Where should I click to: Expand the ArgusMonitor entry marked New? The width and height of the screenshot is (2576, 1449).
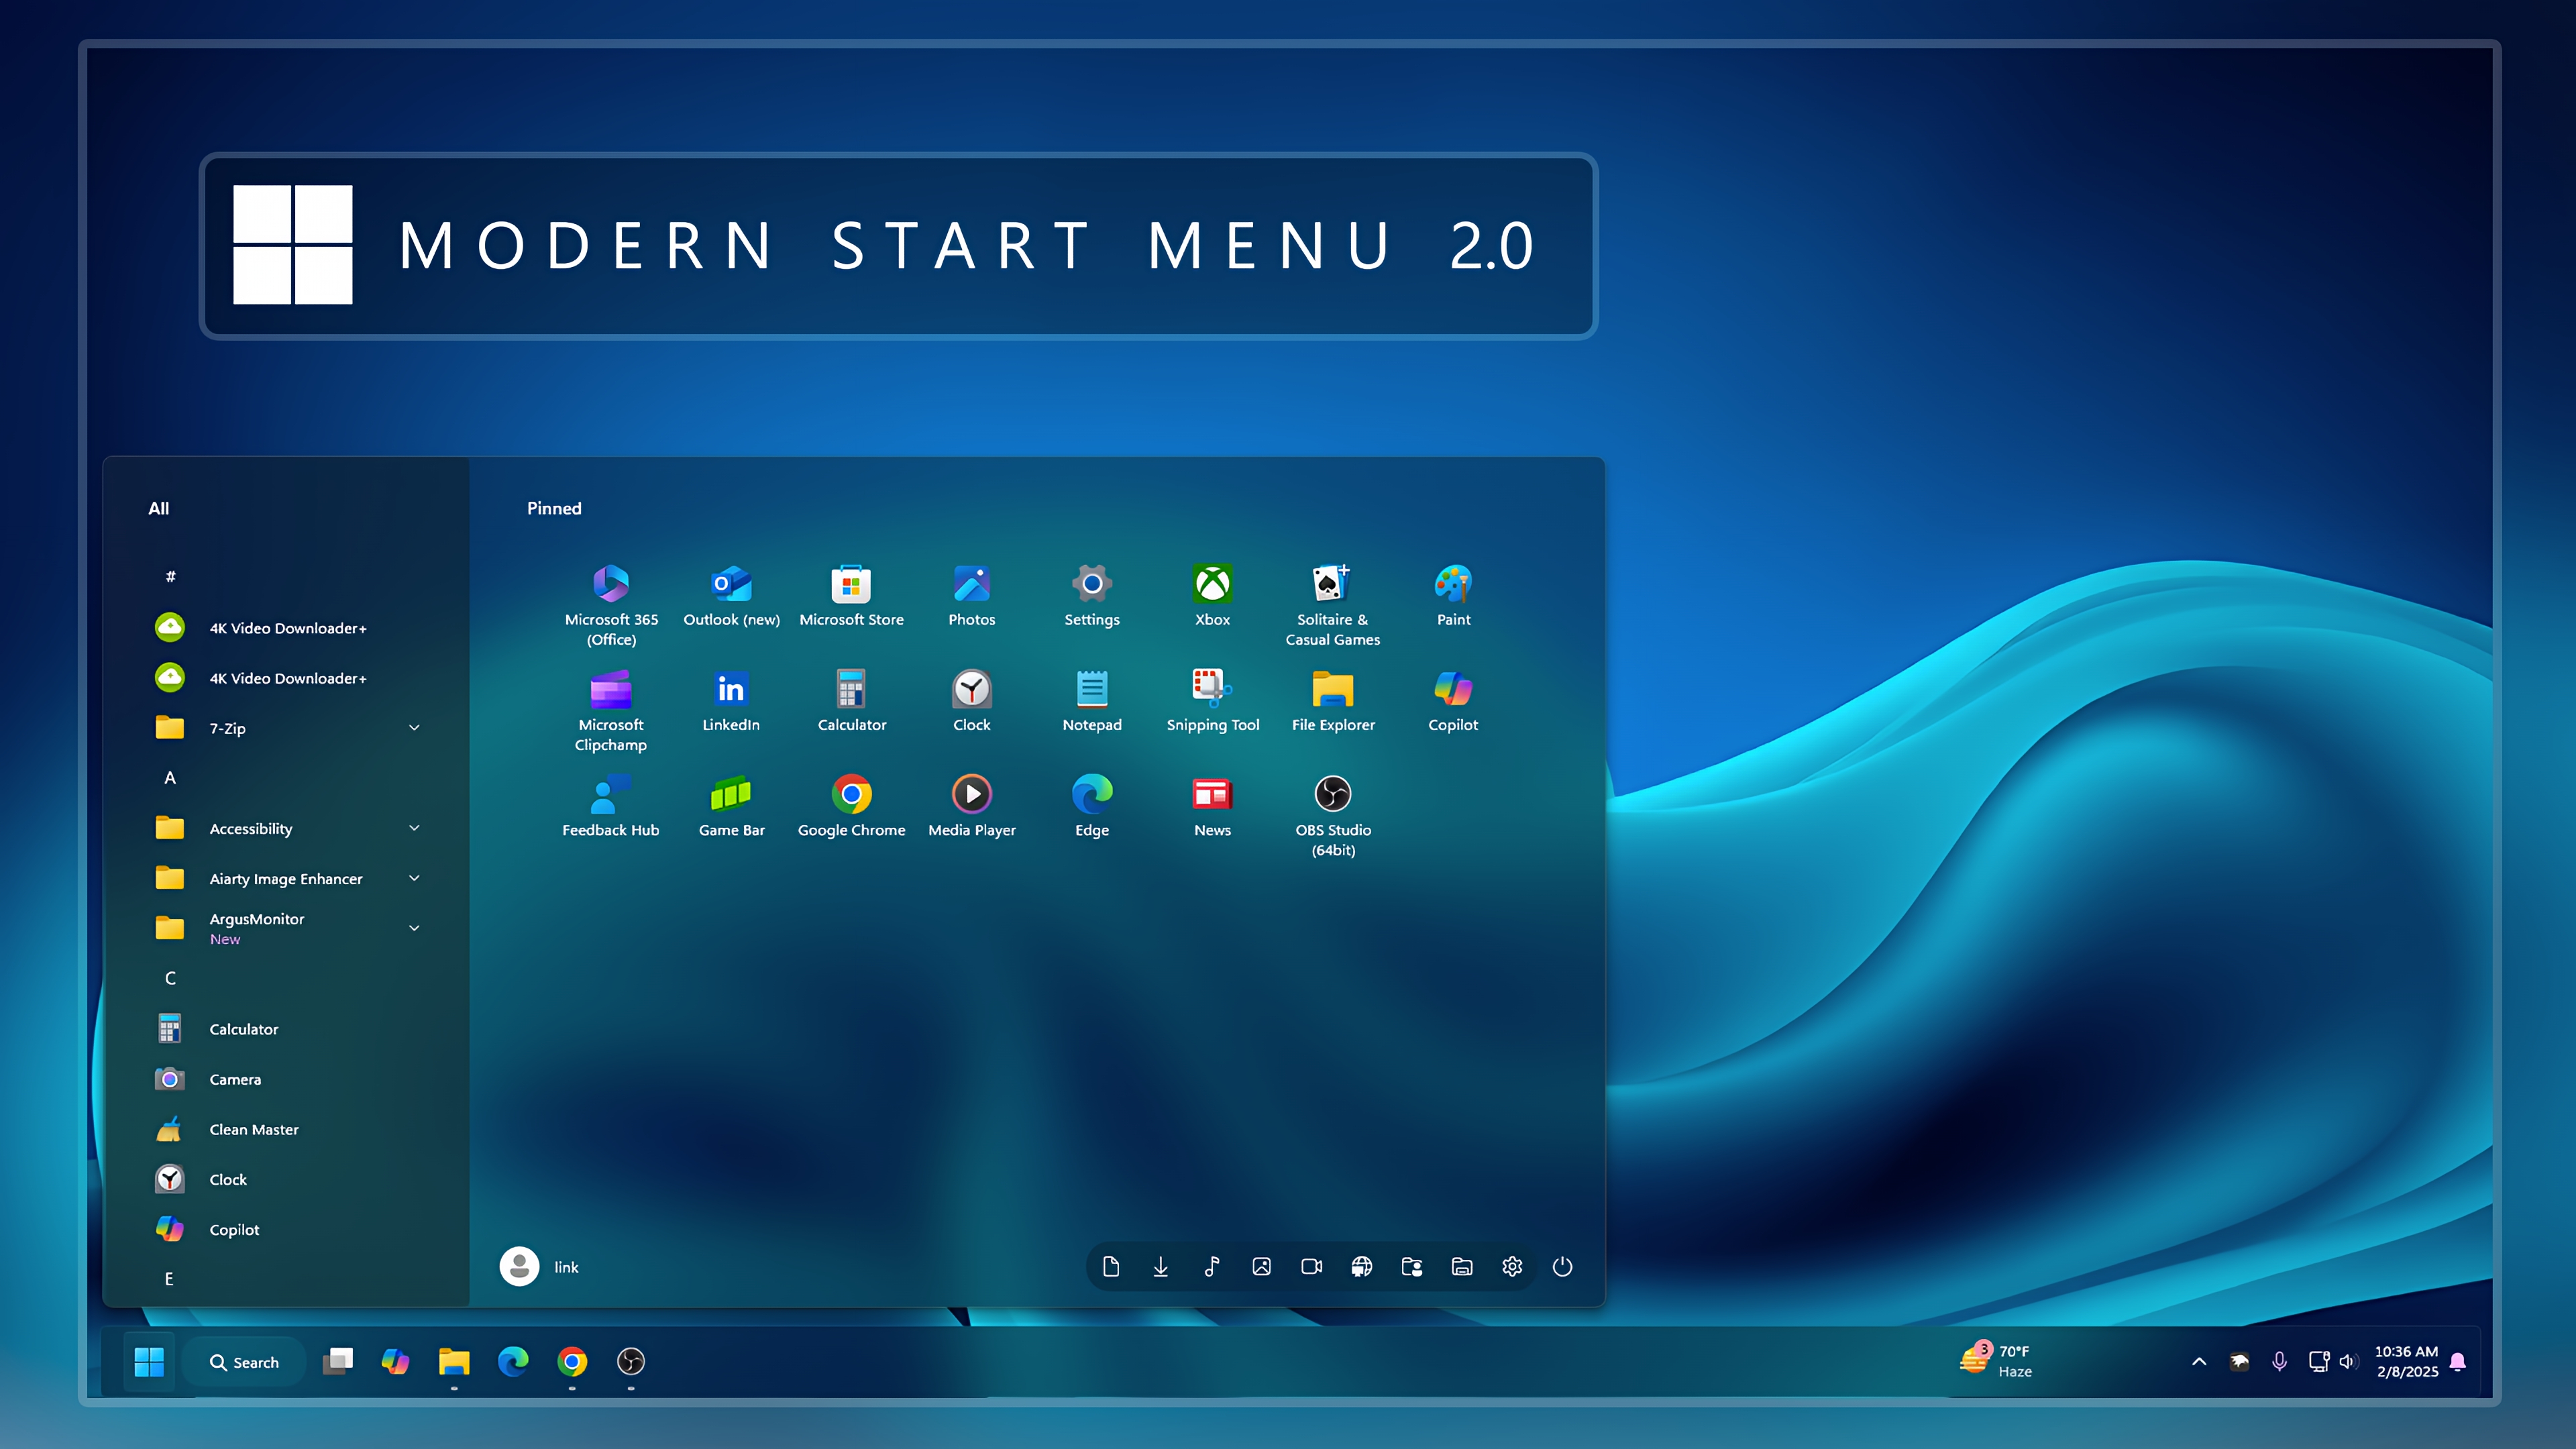(414, 928)
